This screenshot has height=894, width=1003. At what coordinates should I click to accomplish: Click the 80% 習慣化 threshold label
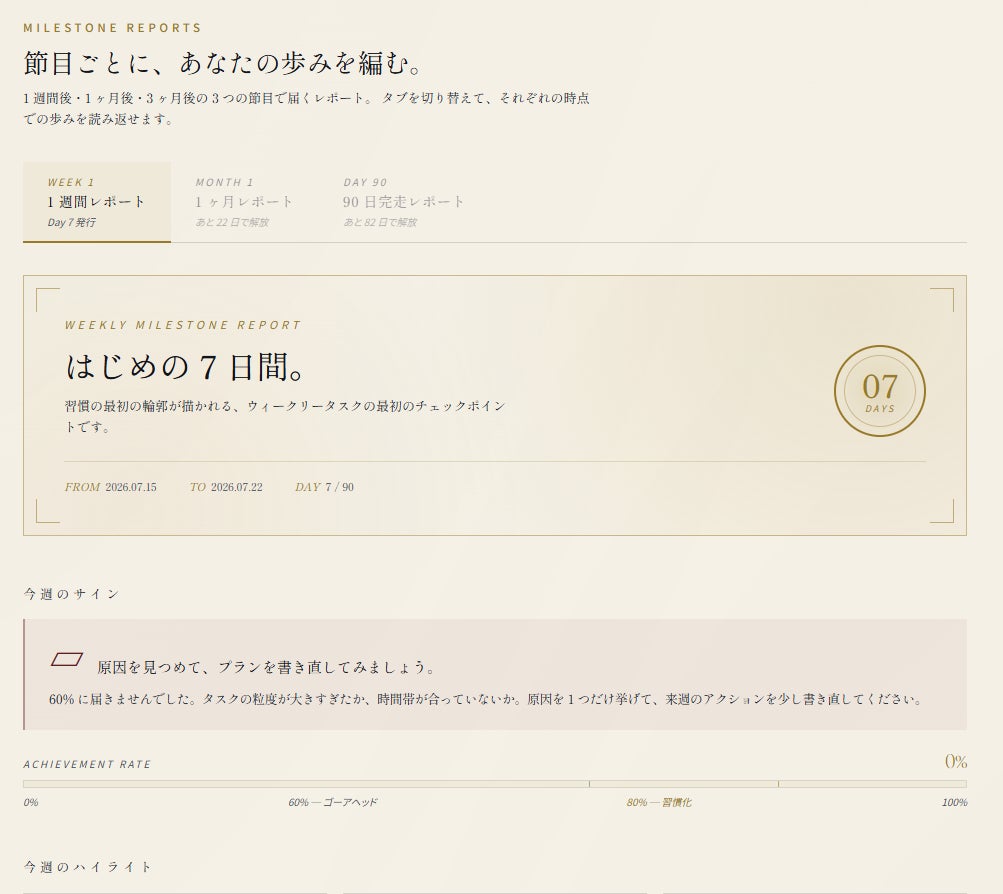click(659, 803)
